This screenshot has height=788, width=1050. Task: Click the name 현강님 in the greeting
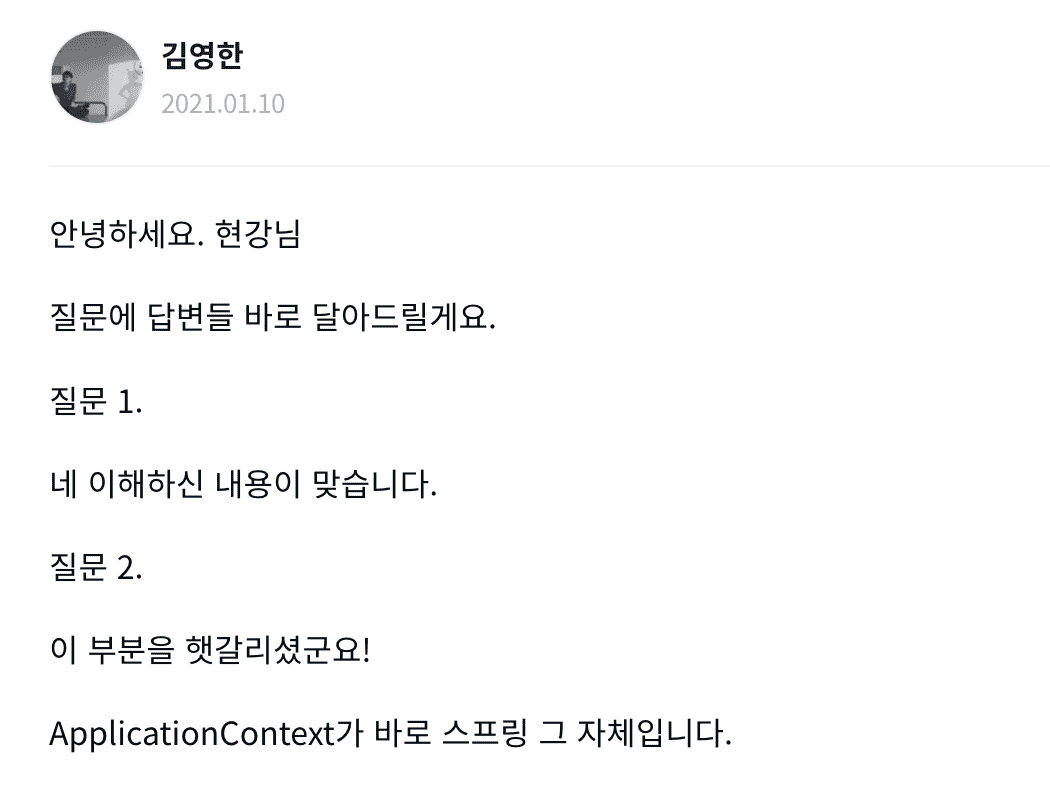[258, 234]
